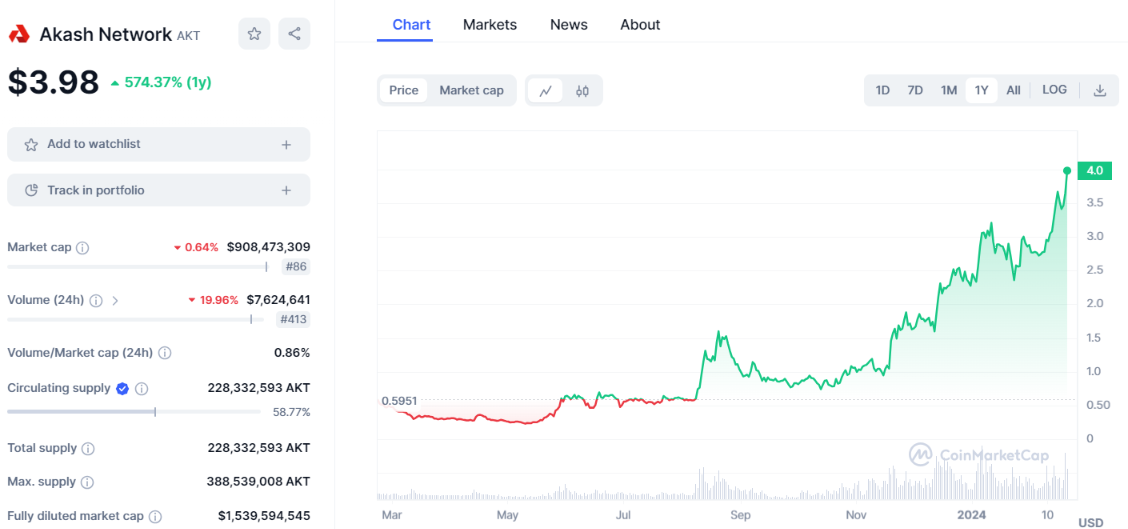Click the star icon in Add to watchlist
Screen dimensions: 1128x529
[31, 145]
